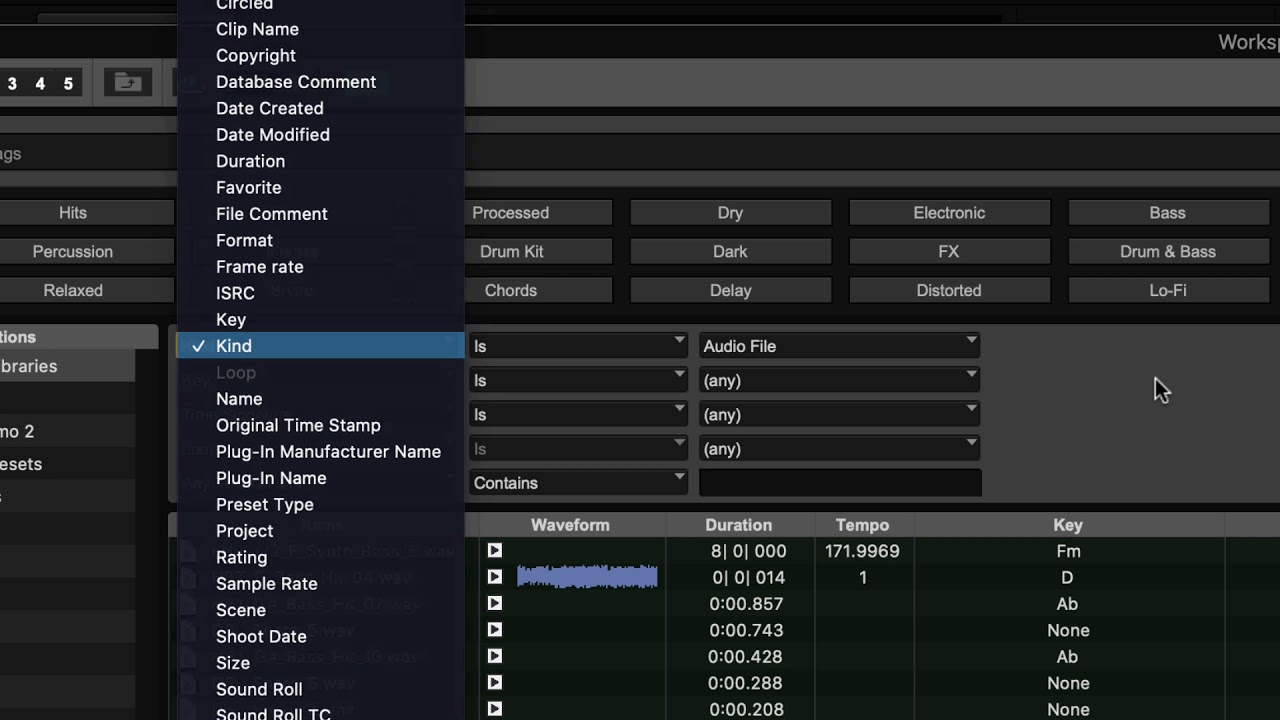Open the fourth row (any) value dropdown

click(x=839, y=449)
